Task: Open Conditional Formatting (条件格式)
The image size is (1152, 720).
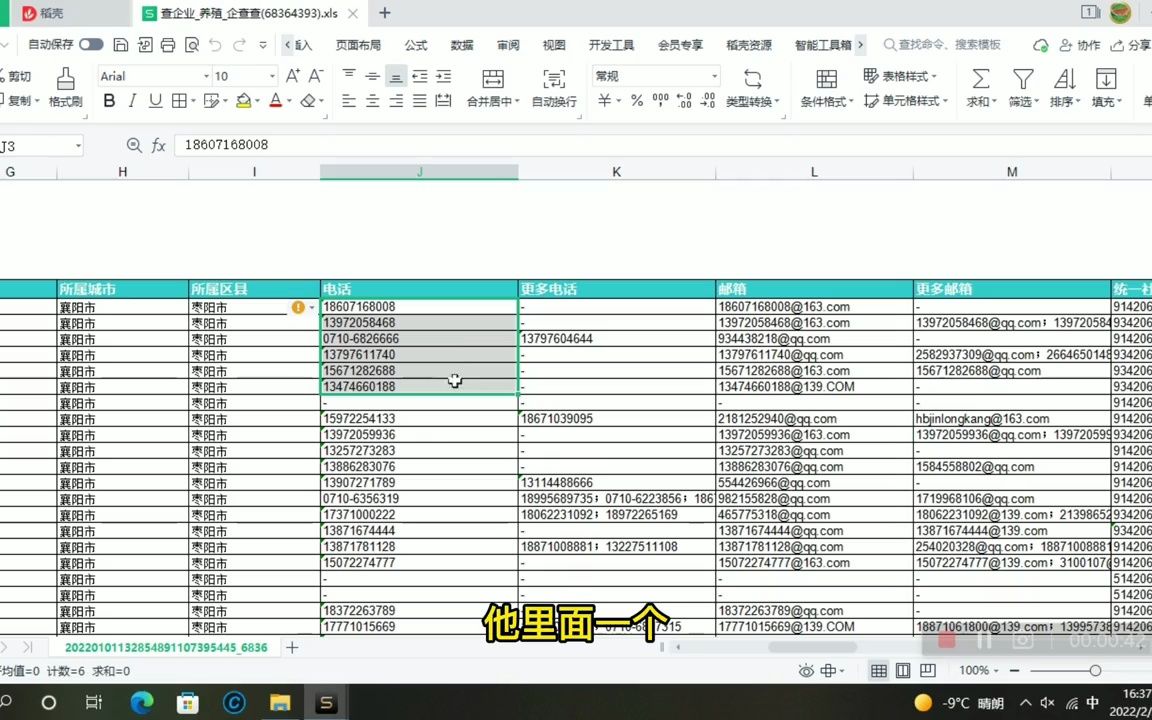Action: (x=826, y=88)
